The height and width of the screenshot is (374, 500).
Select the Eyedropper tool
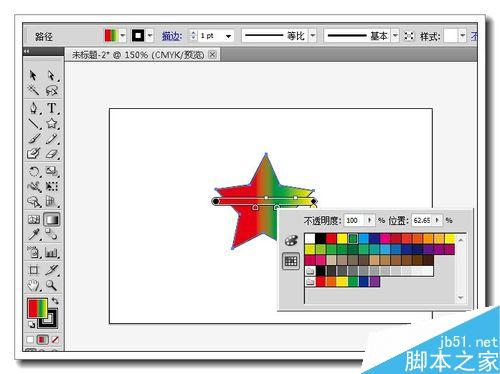[x=33, y=235]
